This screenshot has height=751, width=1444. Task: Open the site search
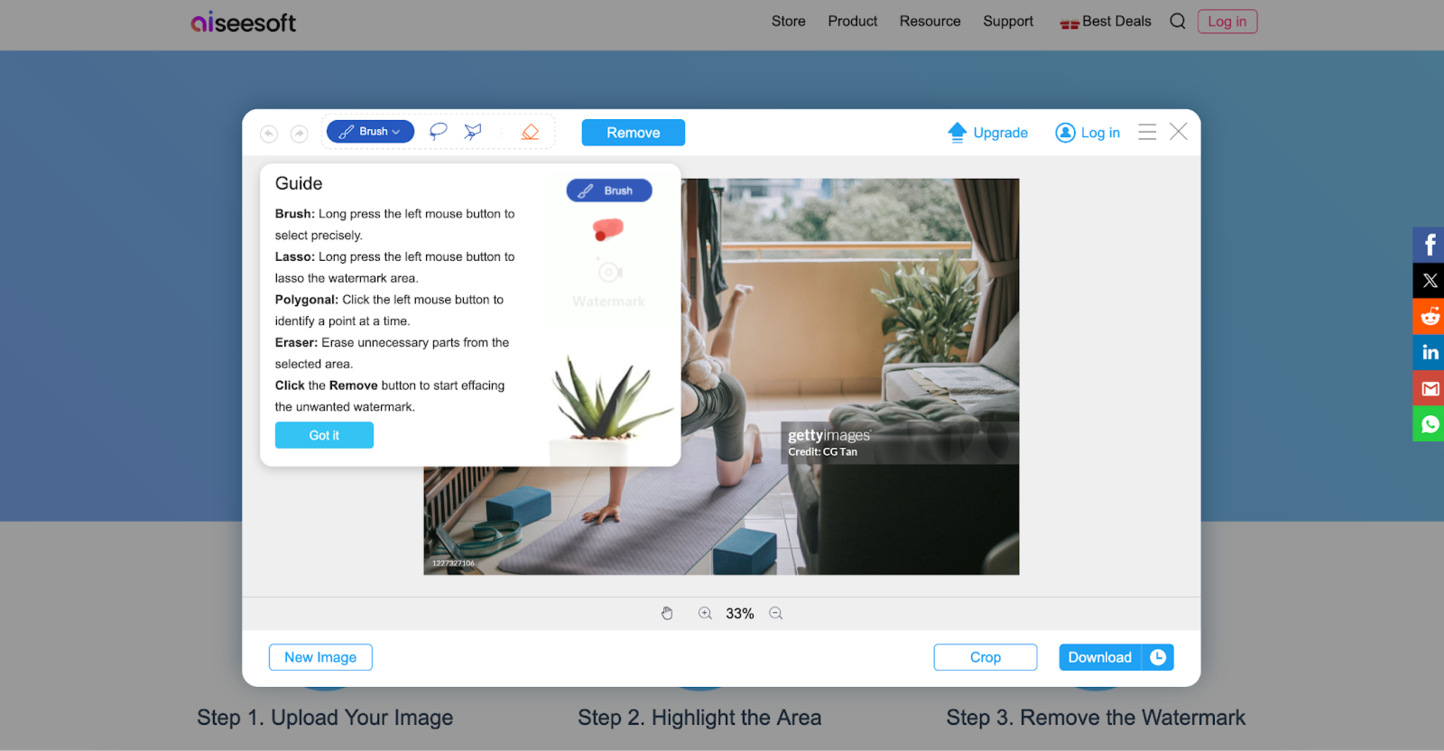[1177, 20]
